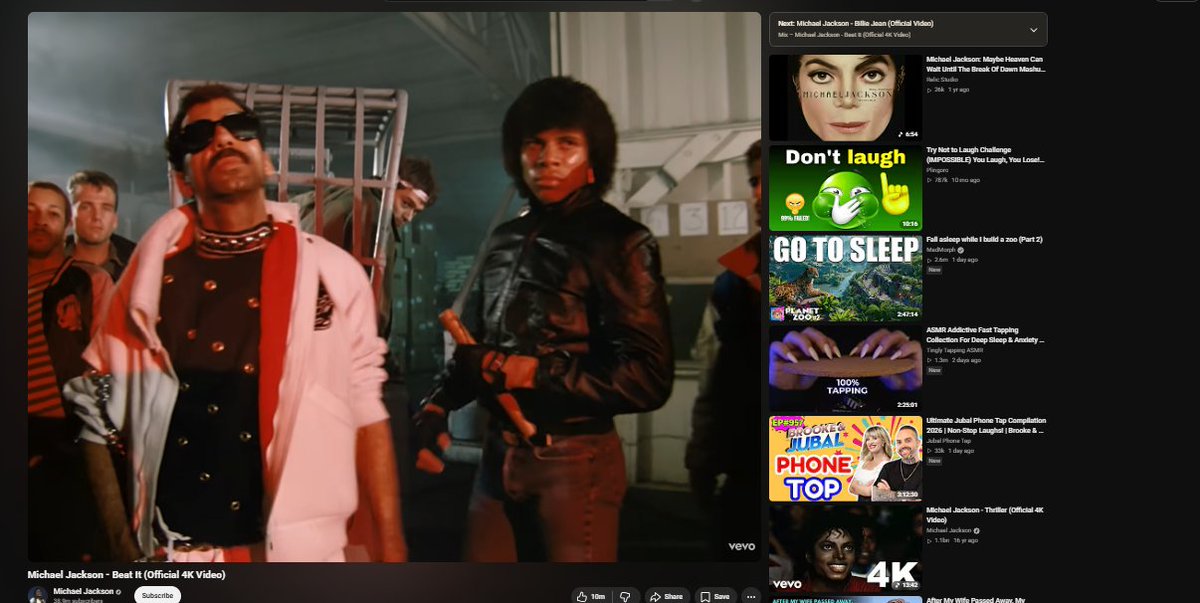Open Don't laugh challenge thumbnail

pyautogui.click(x=845, y=188)
